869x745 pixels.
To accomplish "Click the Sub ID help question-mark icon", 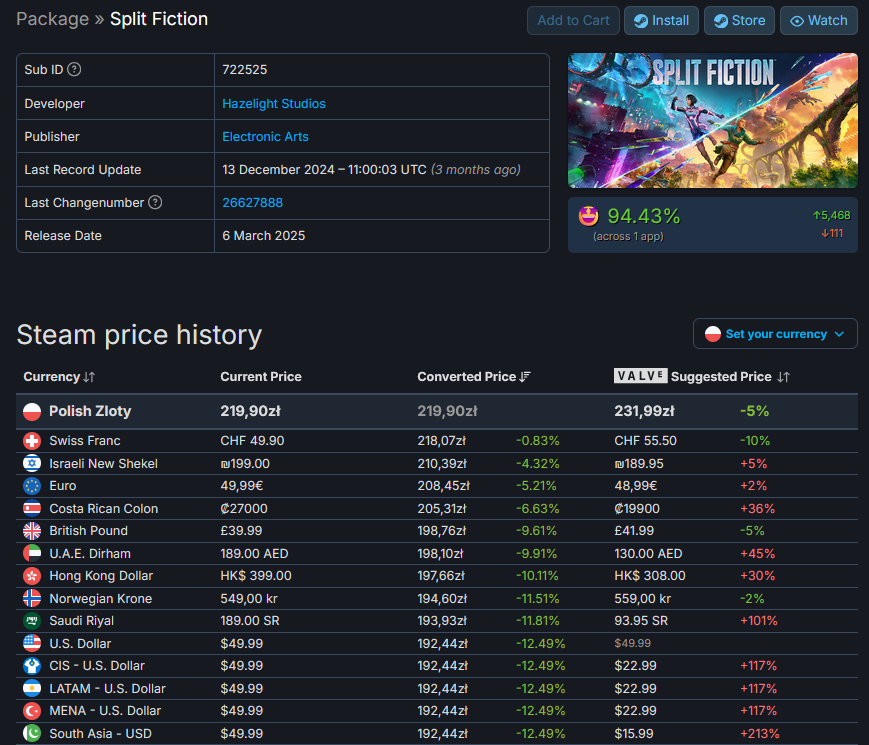I will pos(74,69).
